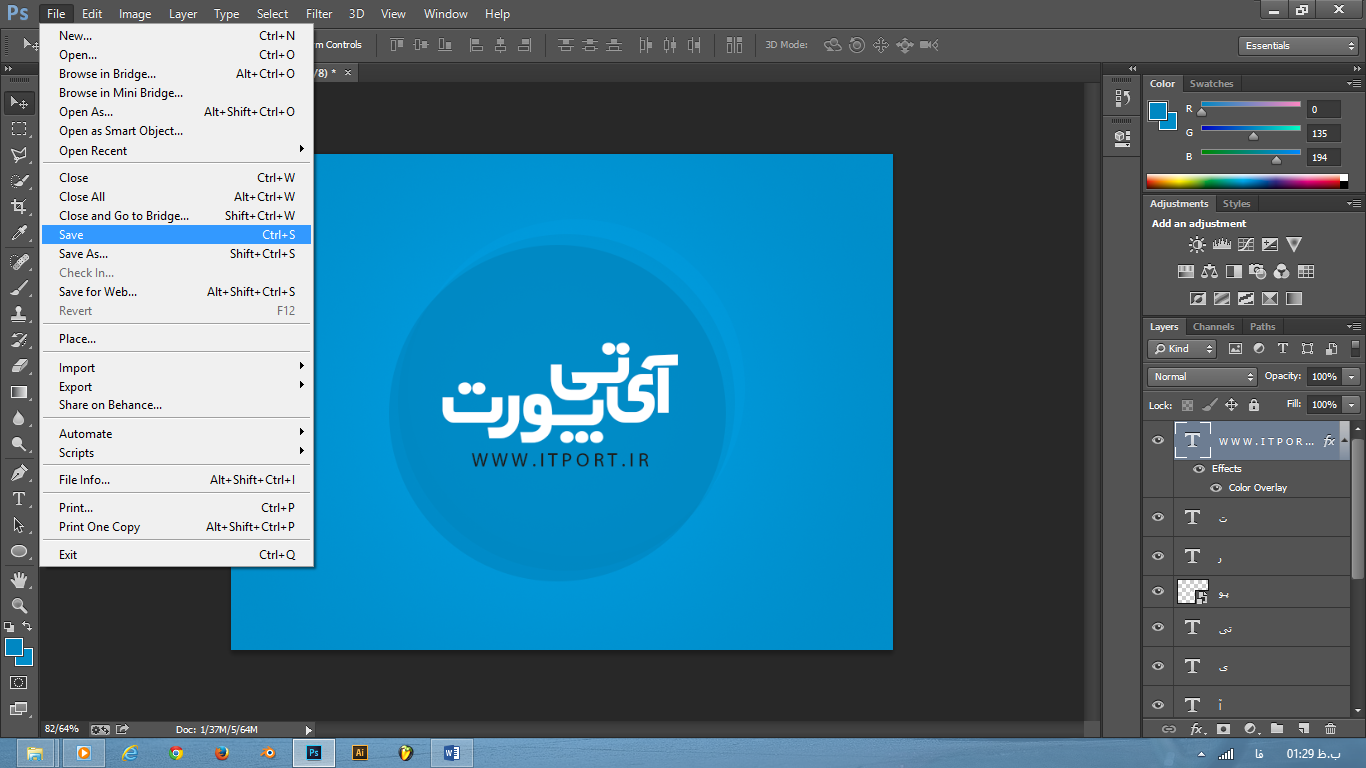Select the Clone Stamp tool
This screenshot has height=768, width=1366.
[19, 314]
